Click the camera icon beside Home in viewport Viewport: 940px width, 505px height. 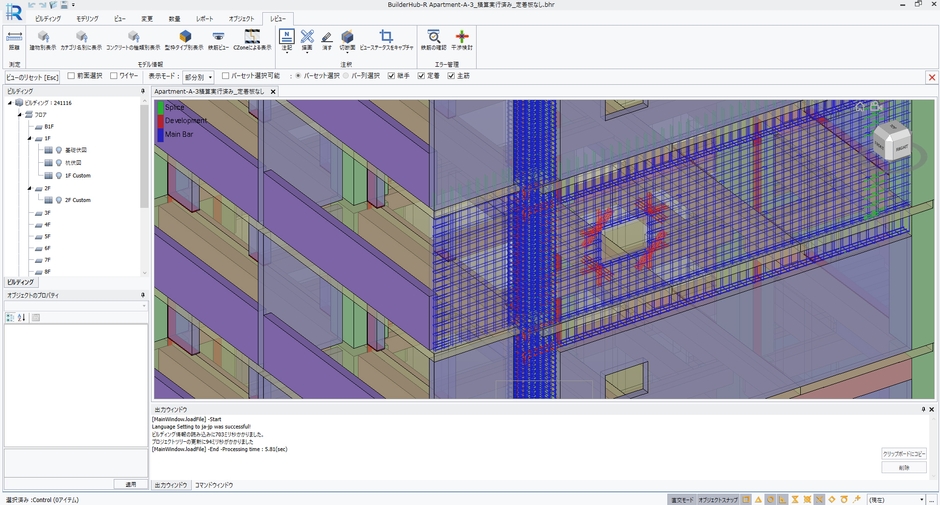point(875,107)
